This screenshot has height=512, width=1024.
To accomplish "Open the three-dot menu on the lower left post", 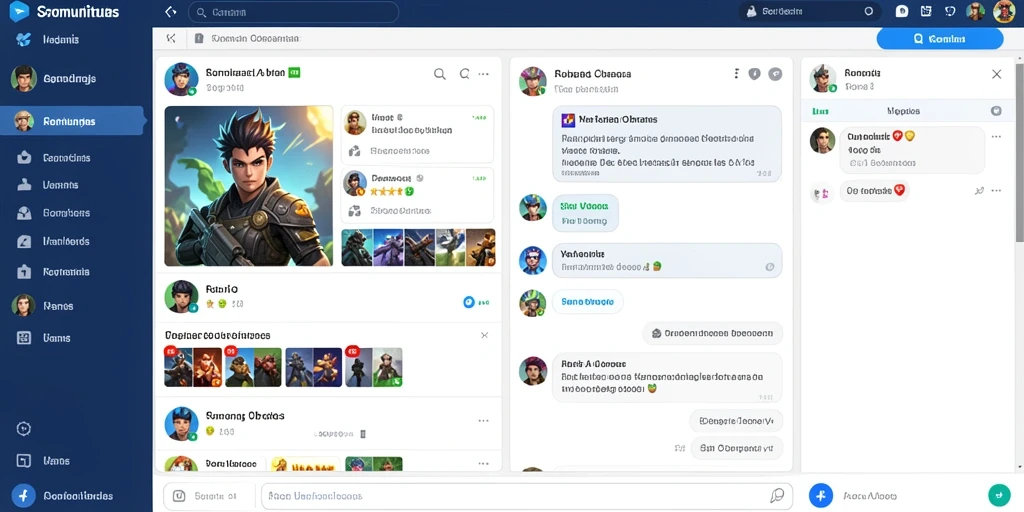I will (483, 421).
